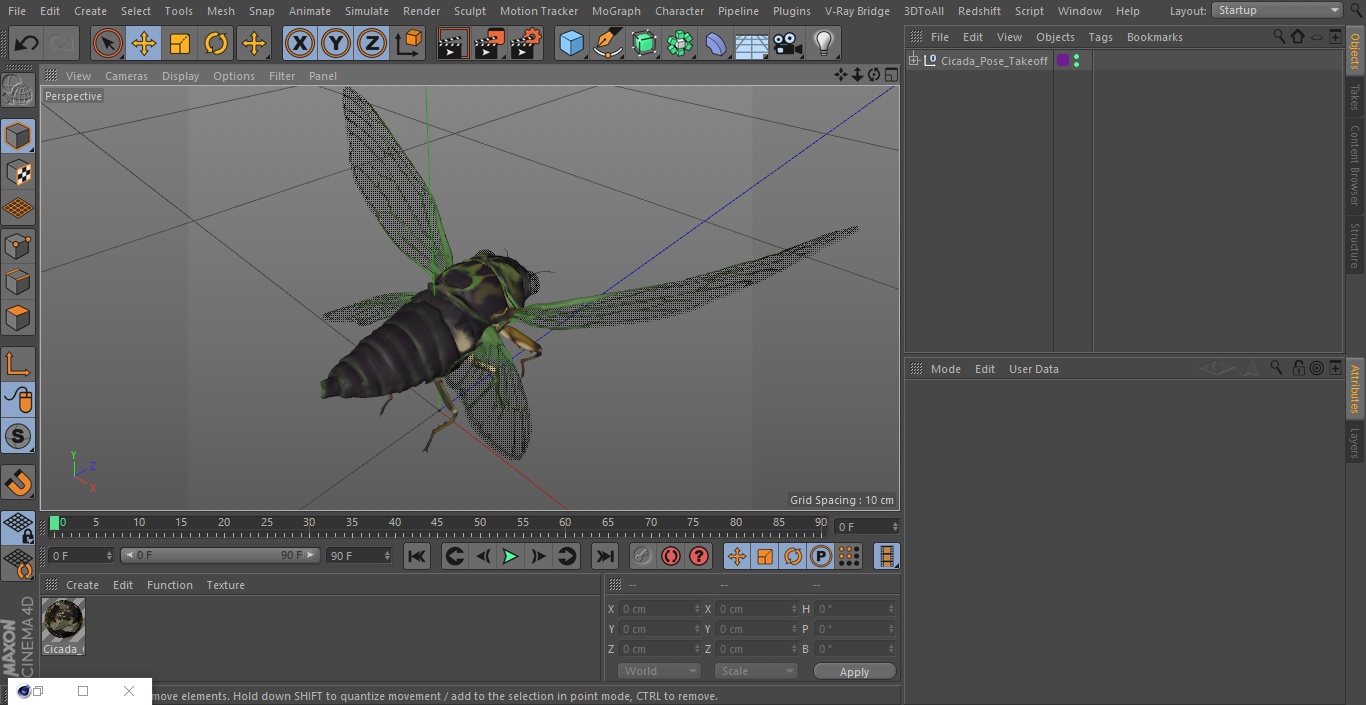Activate the Rotate tool

(x=216, y=43)
